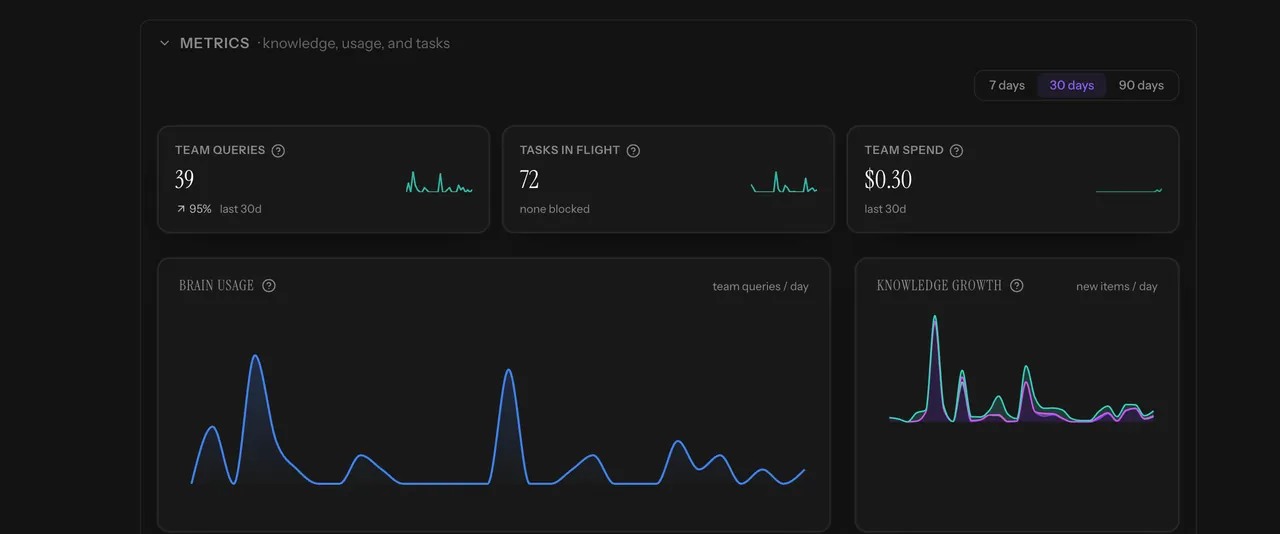Open help icon beside Brain Usage
1280x534 pixels.
coord(269,286)
